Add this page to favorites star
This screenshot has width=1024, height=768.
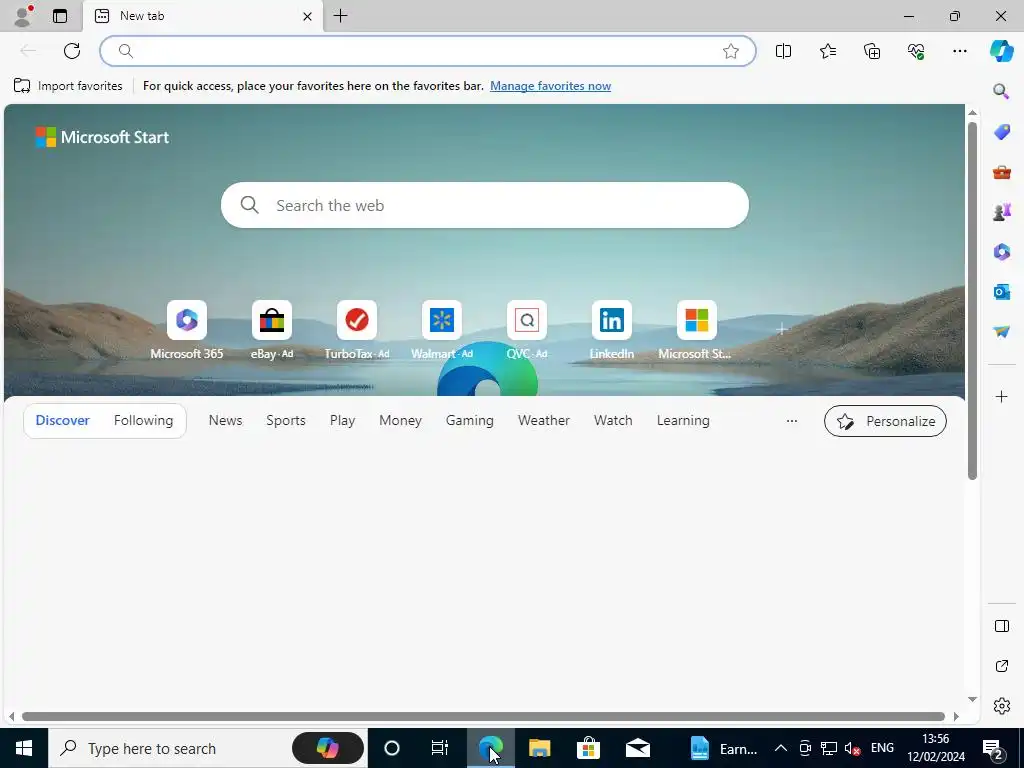click(731, 51)
